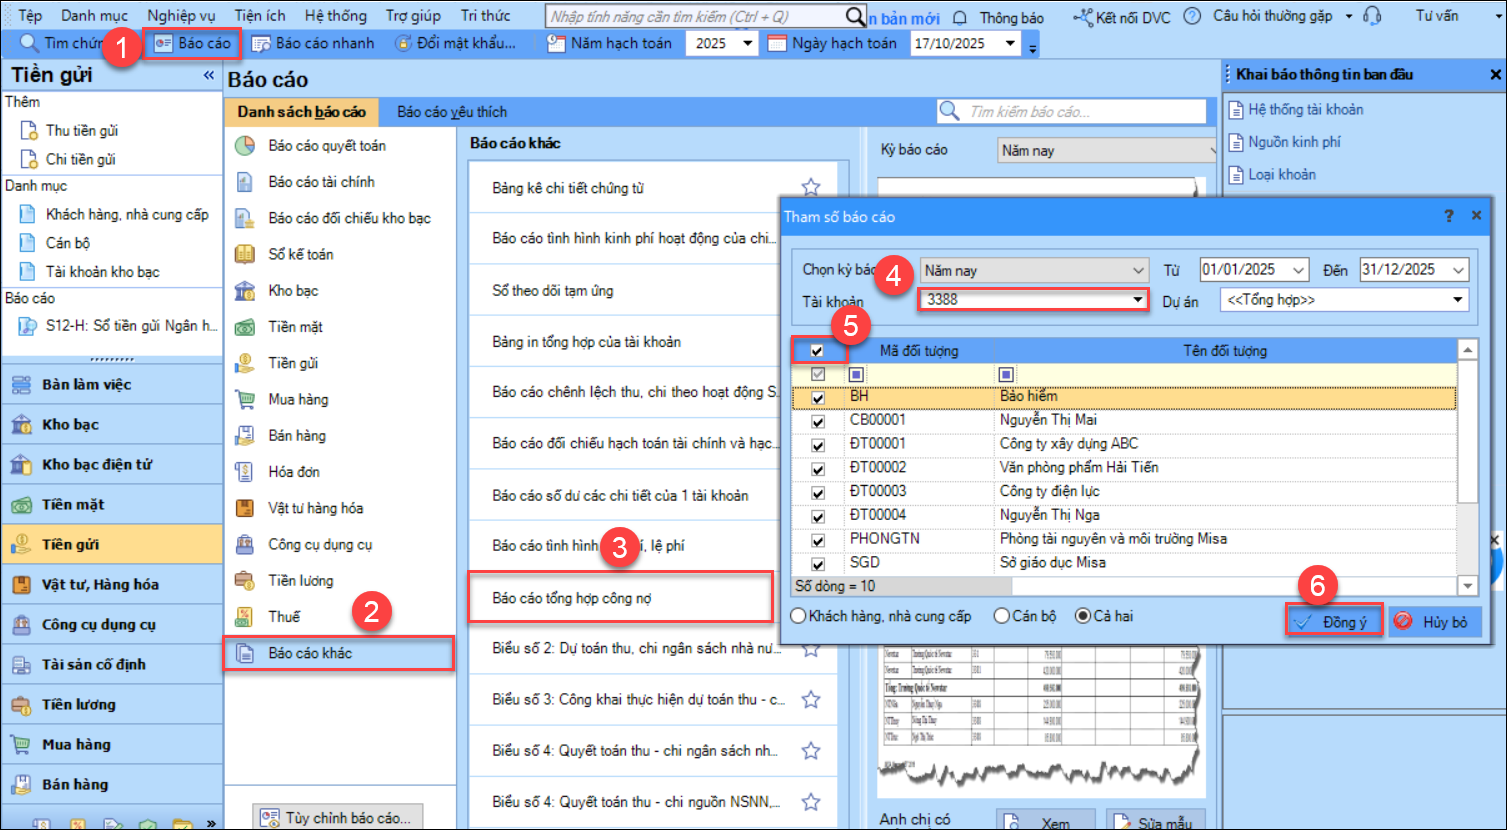Click the object list vertical scrollbar
The image size is (1507, 830).
(x=1467, y=460)
